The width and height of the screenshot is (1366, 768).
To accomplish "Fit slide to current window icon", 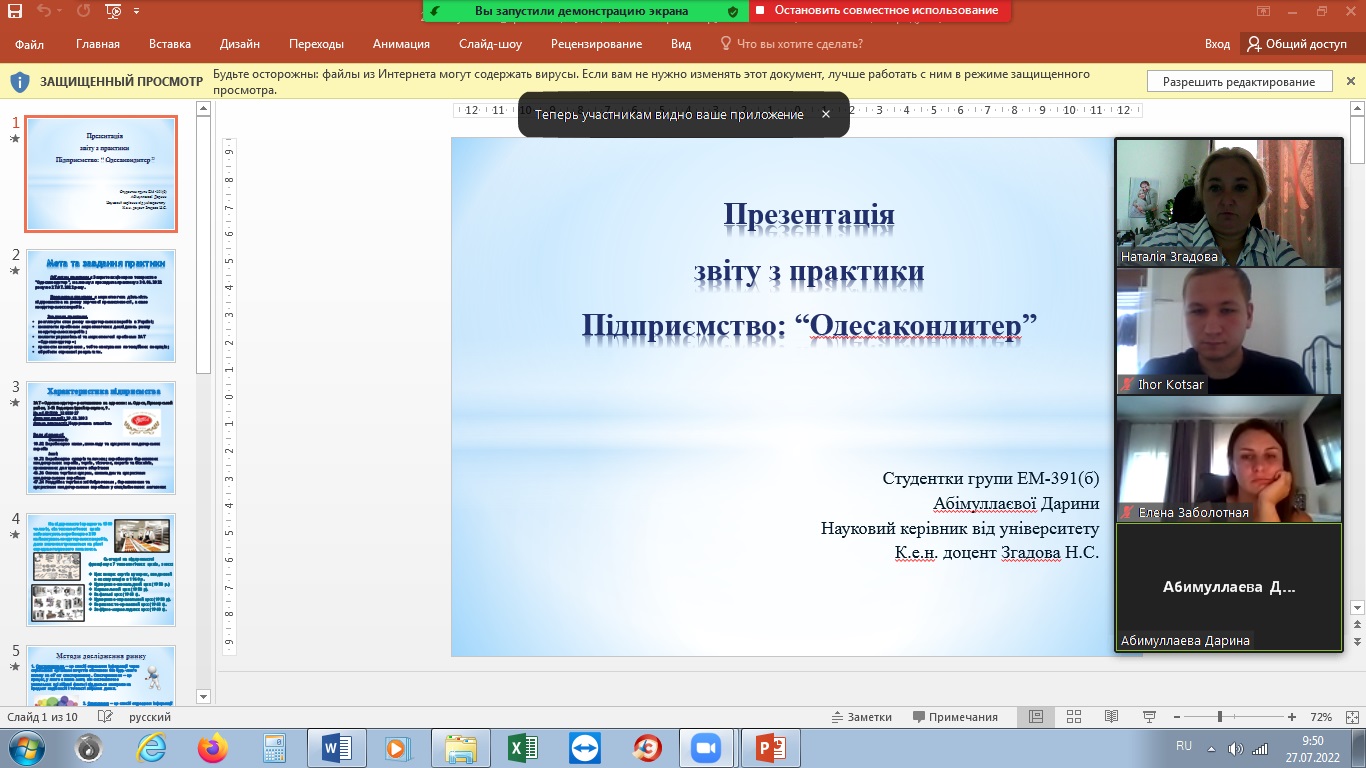I will (1351, 717).
